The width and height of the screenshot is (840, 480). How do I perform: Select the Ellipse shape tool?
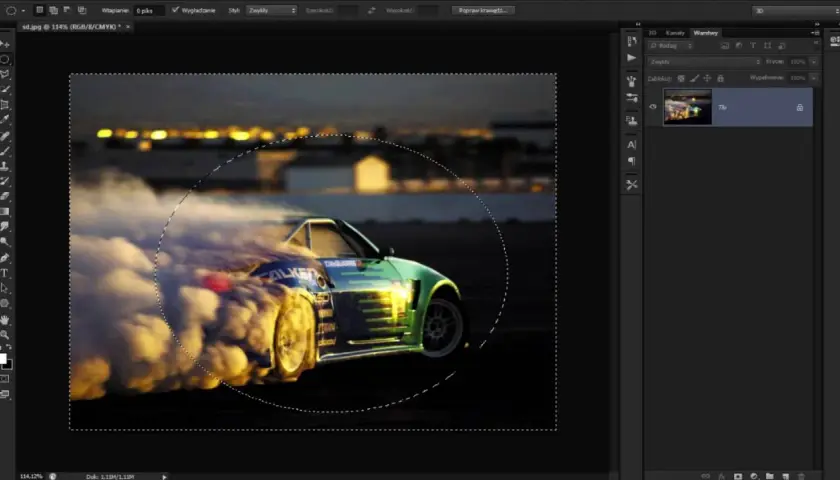click(5, 303)
